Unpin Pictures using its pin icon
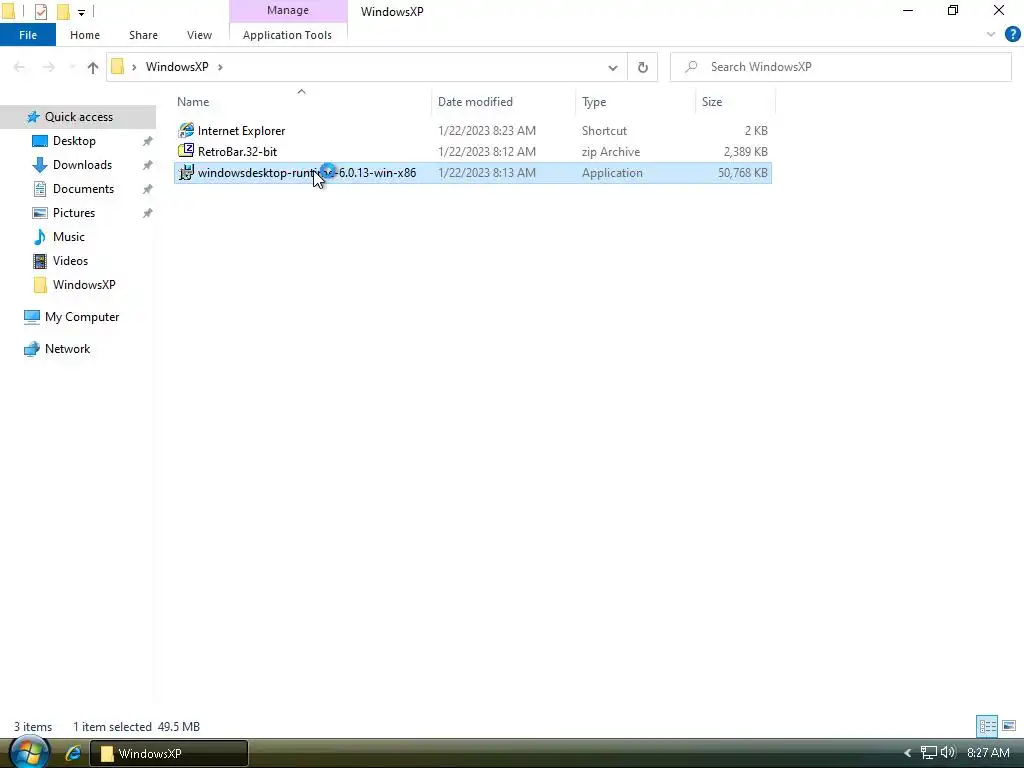Screen dimensions: 1024x768 (148, 213)
